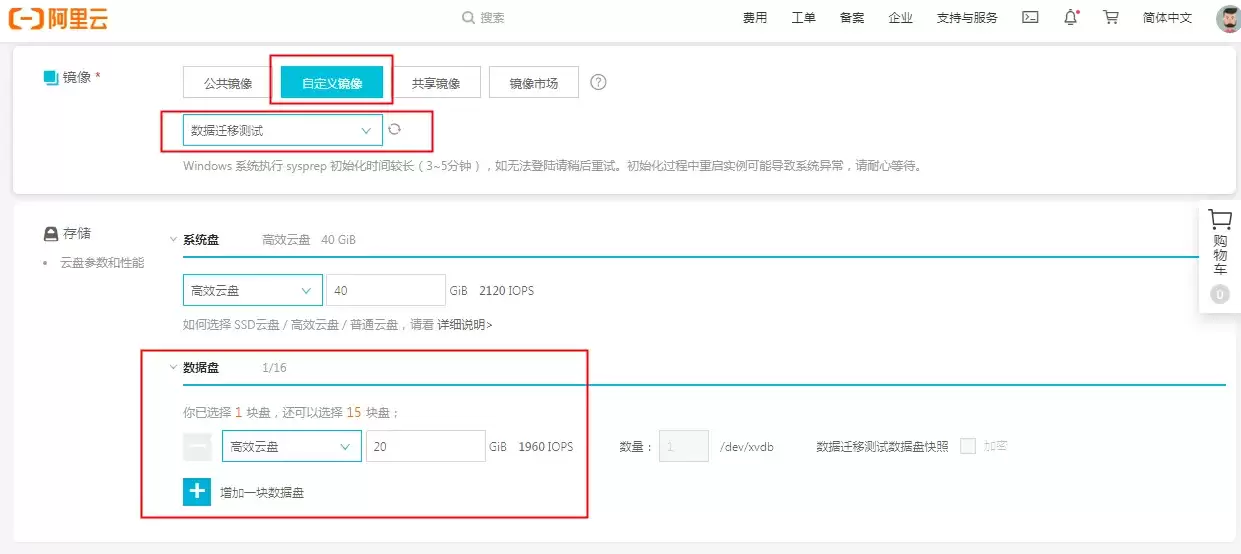Click the plus icon to add data disk
Image resolution: width=1241 pixels, height=554 pixels.
pyautogui.click(x=197, y=492)
